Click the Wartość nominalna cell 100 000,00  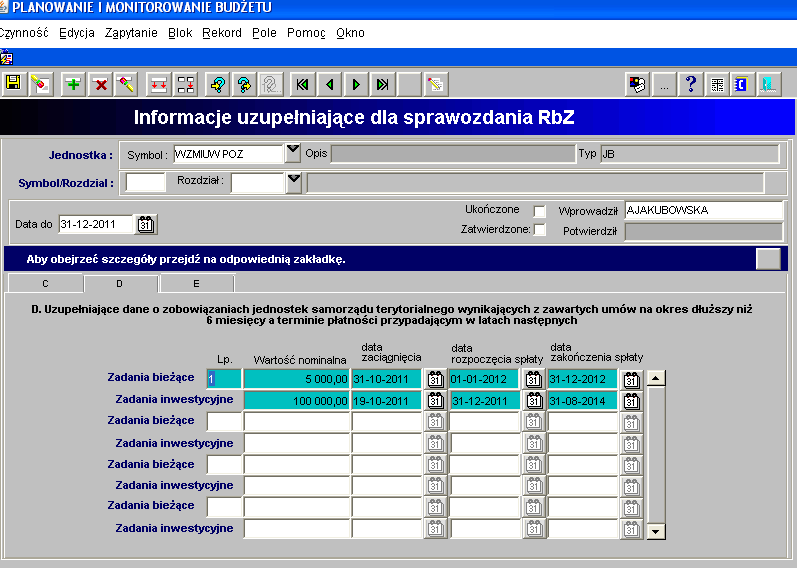click(x=296, y=401)
